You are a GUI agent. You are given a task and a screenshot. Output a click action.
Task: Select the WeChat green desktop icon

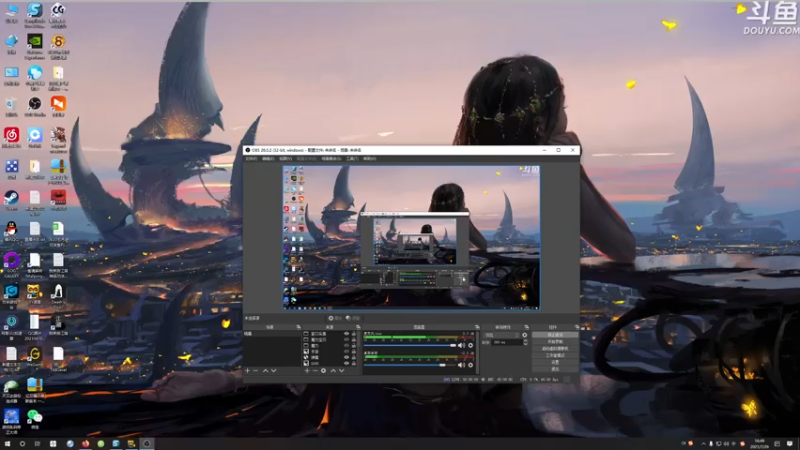tap(35, 419)
